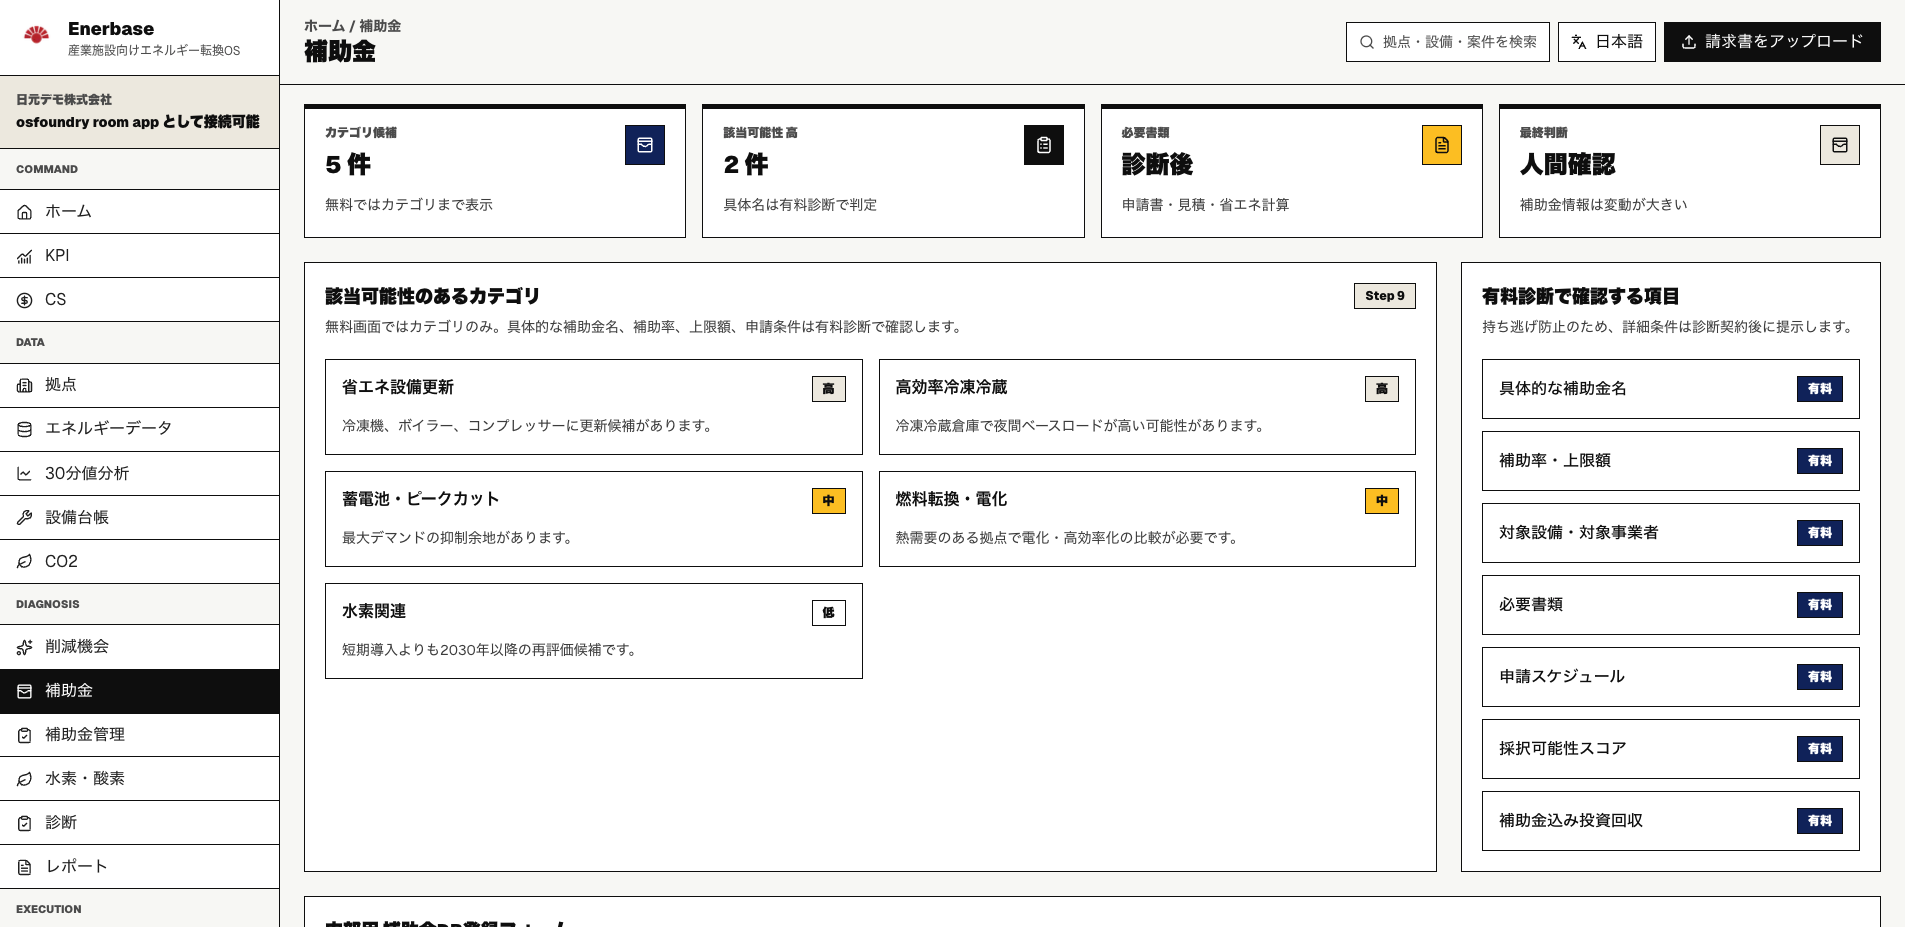The width and height of the screenshot is (1905, 927).
Task: Click the 設備台帳 wrench icon
Action: pos(25,518)
